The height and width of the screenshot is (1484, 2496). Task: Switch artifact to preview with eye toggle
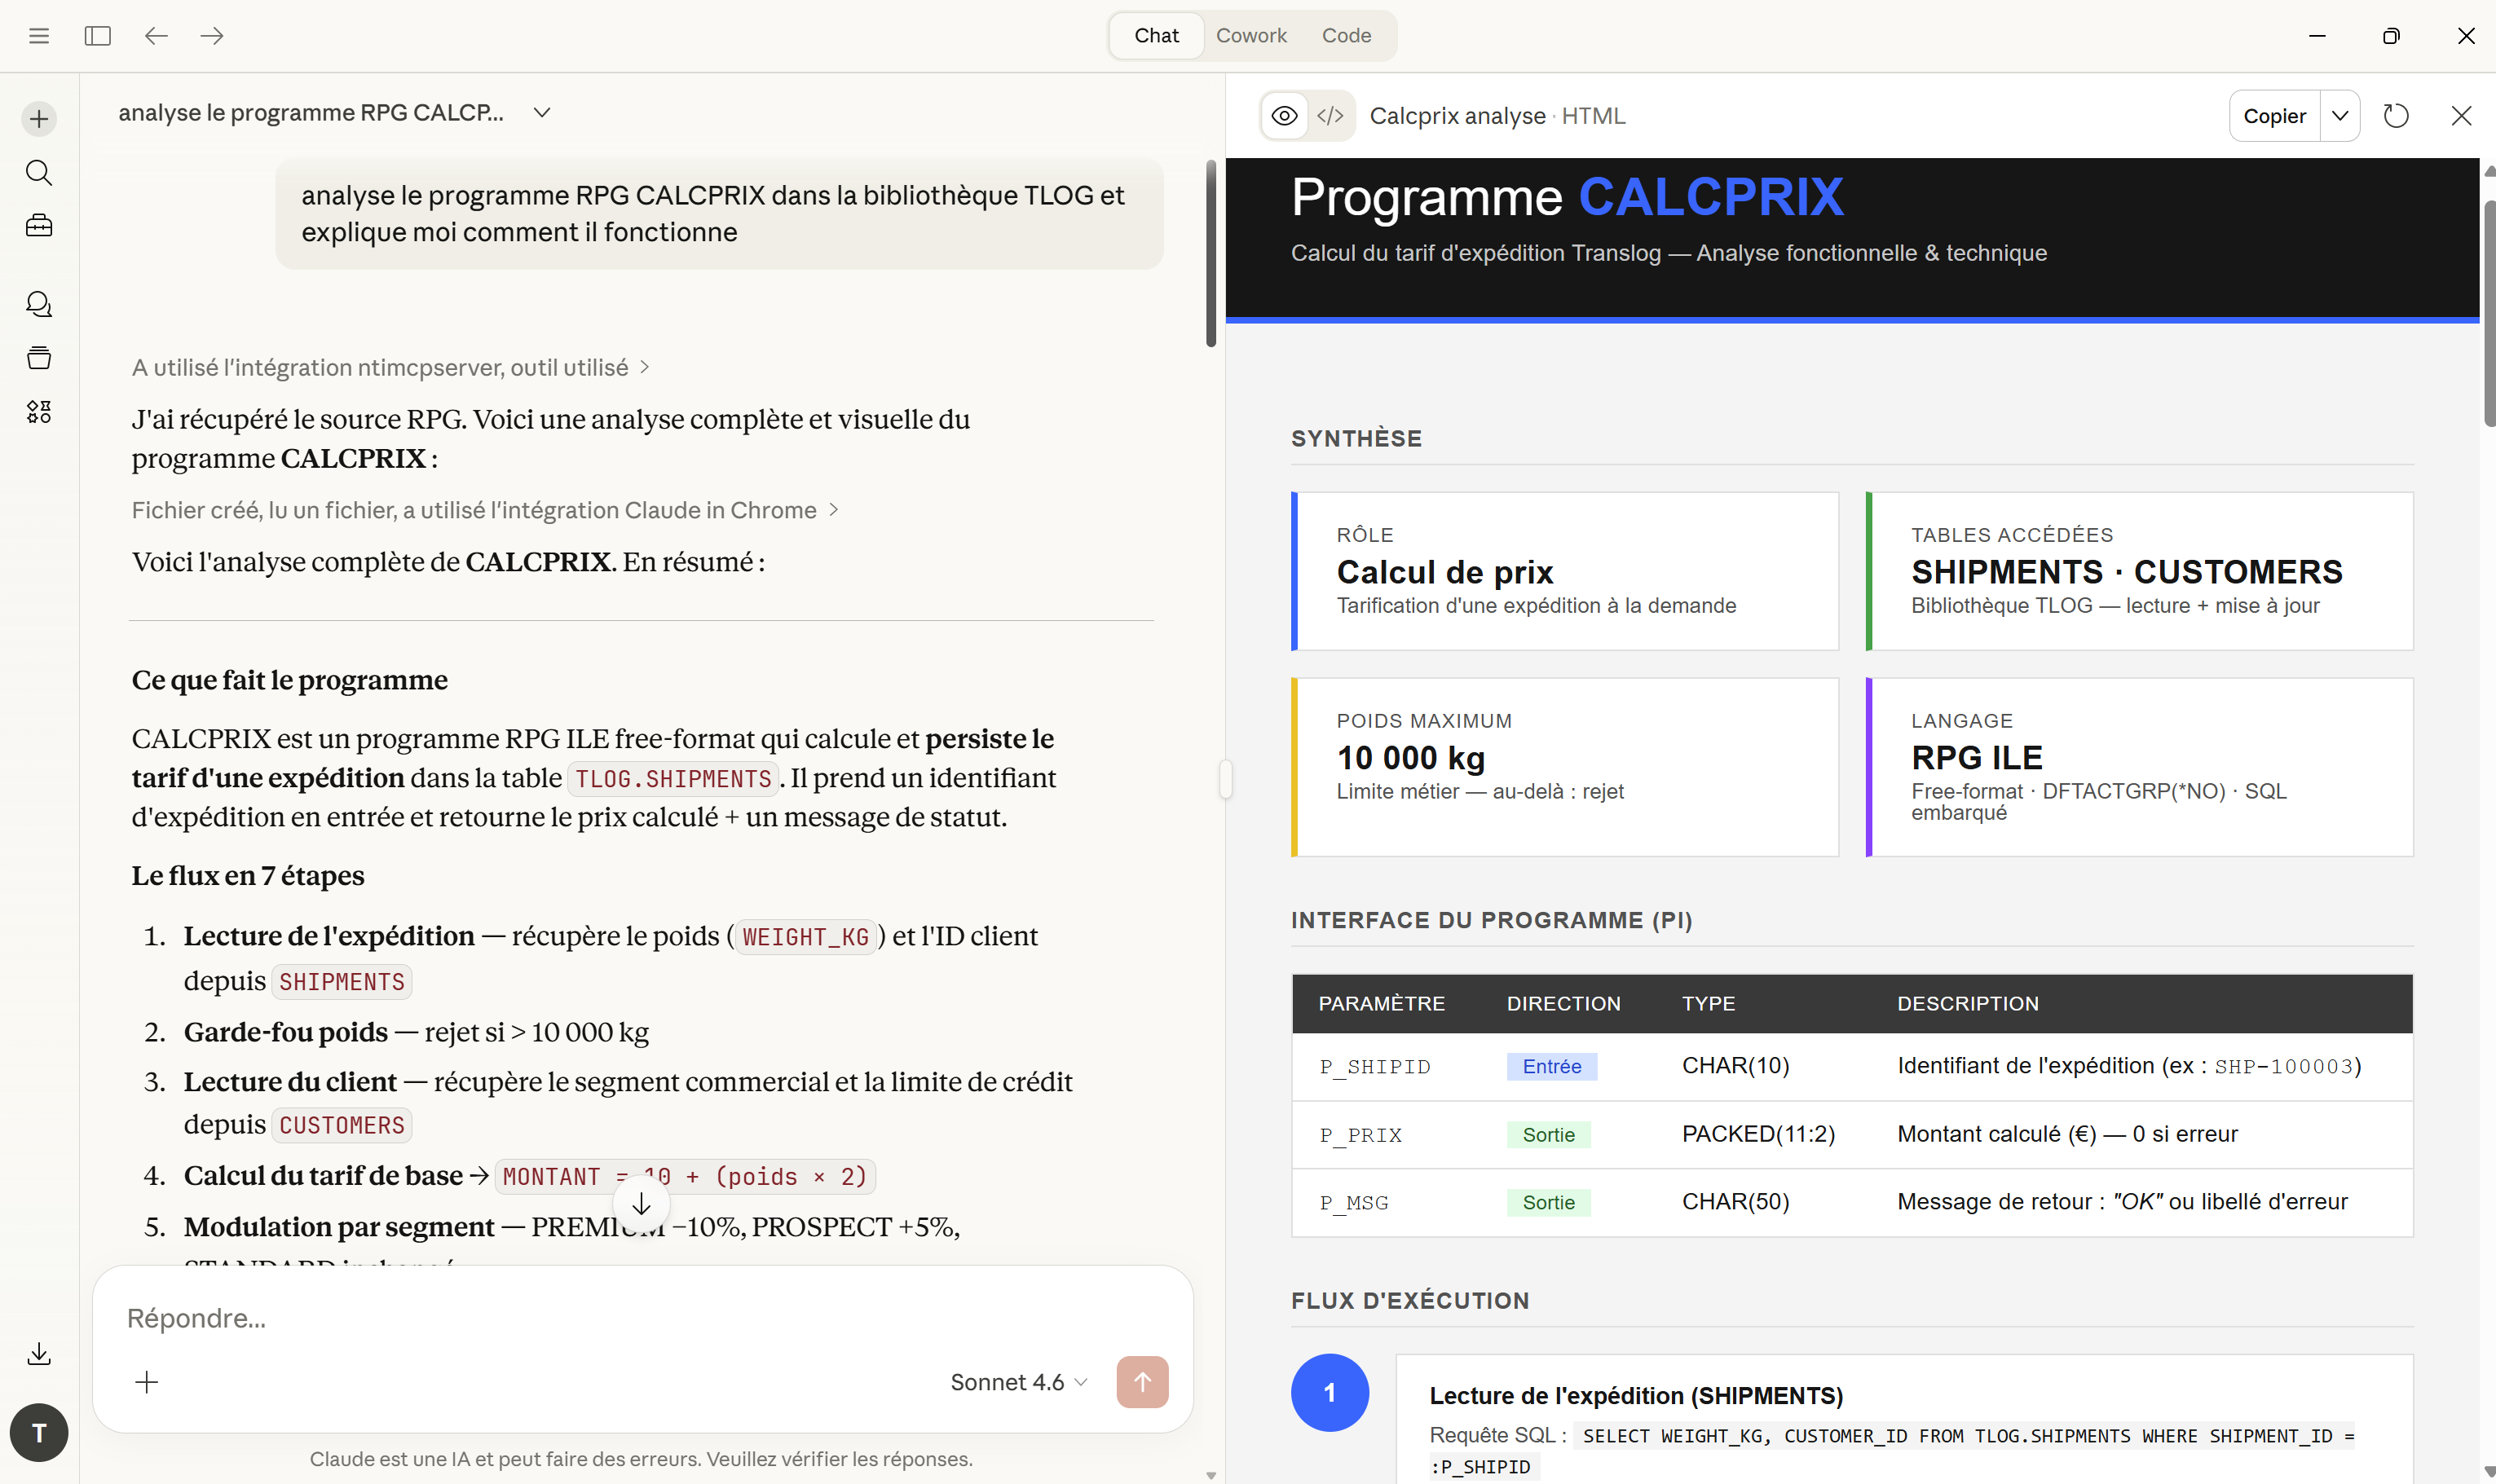coord(1283,115)
